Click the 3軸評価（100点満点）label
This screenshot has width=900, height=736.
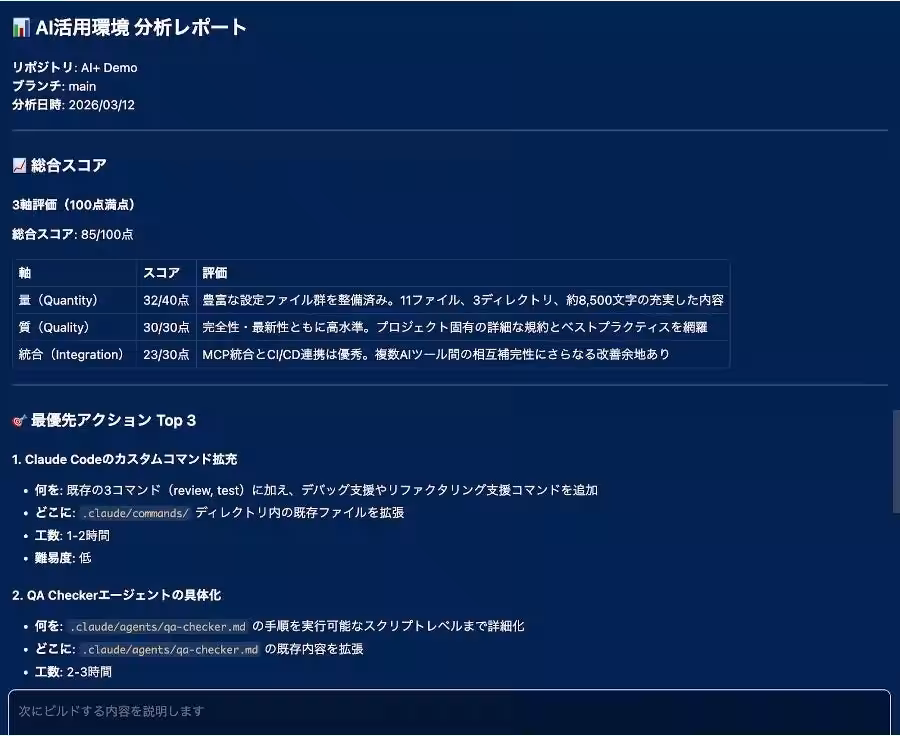coord(74,203)
